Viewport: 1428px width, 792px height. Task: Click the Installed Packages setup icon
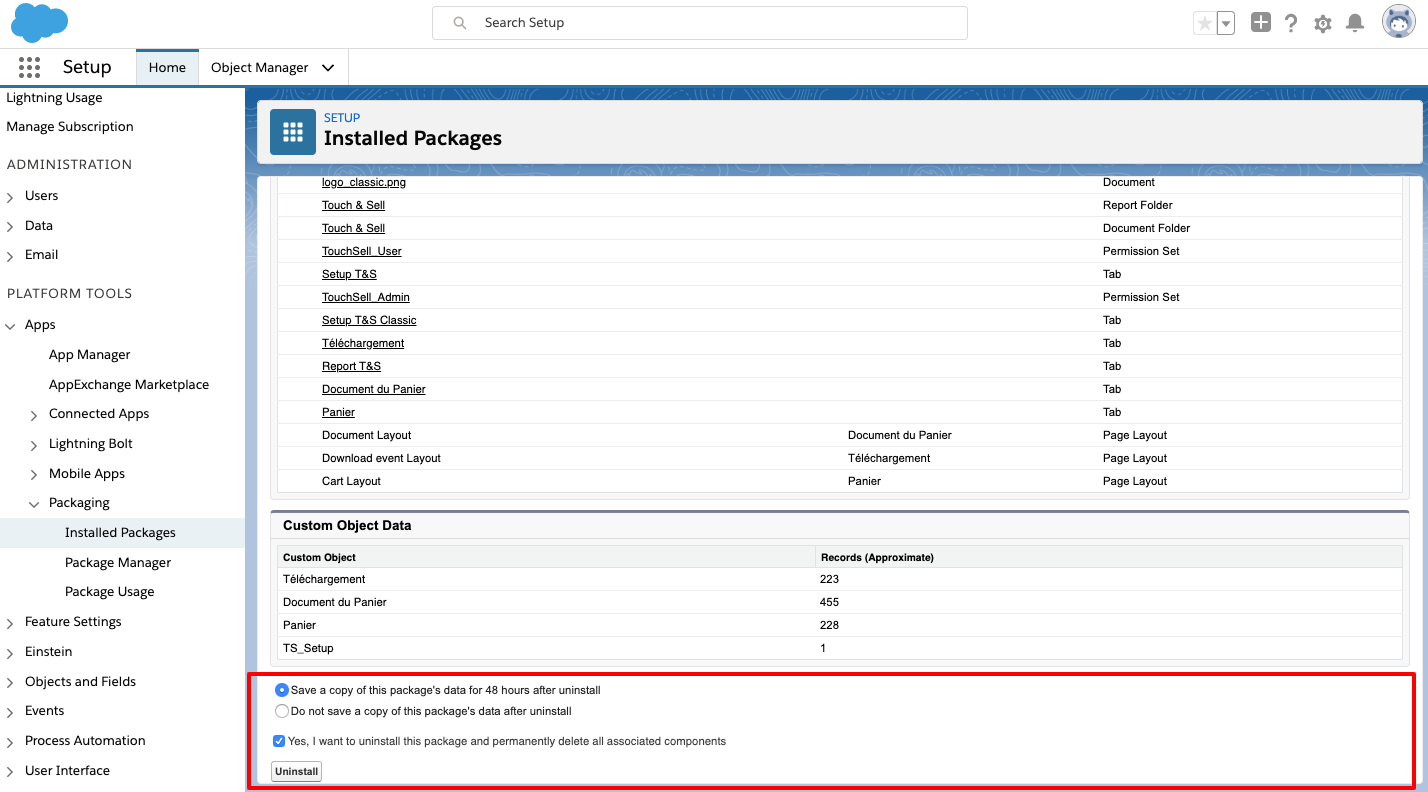coord(293,132)
